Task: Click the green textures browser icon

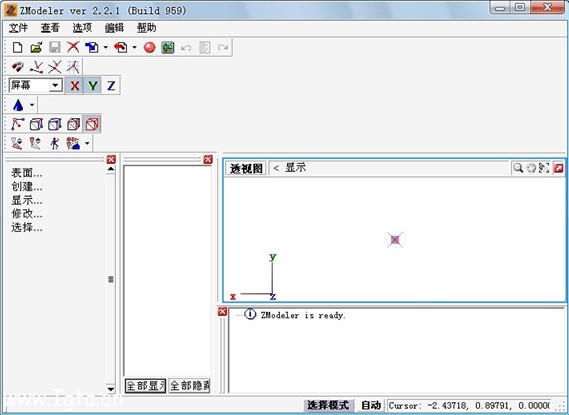Action: (x=168, y=48)
